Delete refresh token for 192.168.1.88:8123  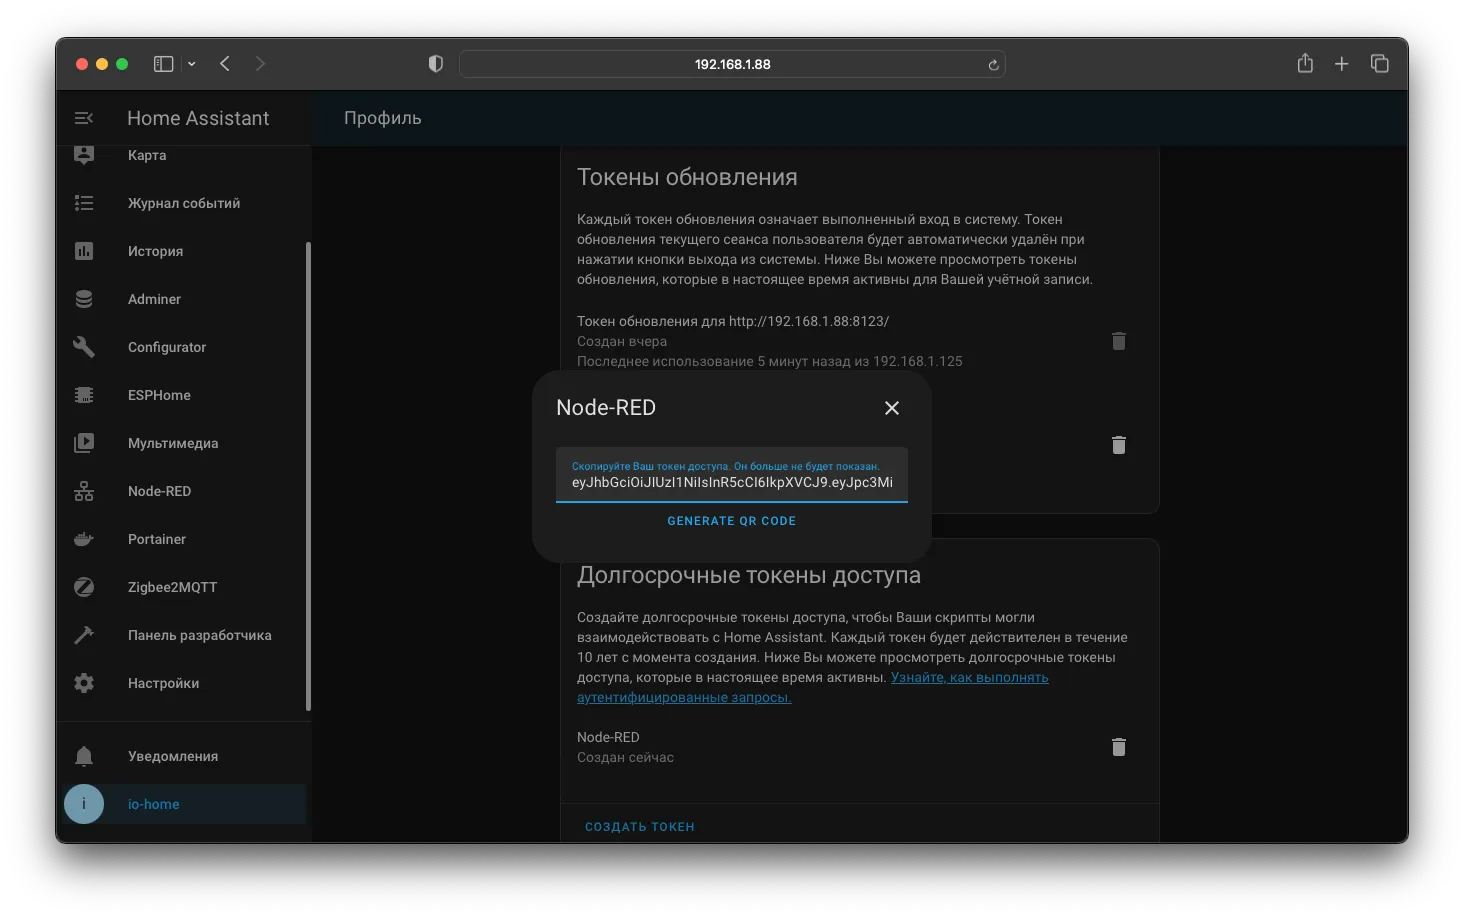coord(1119,341)
